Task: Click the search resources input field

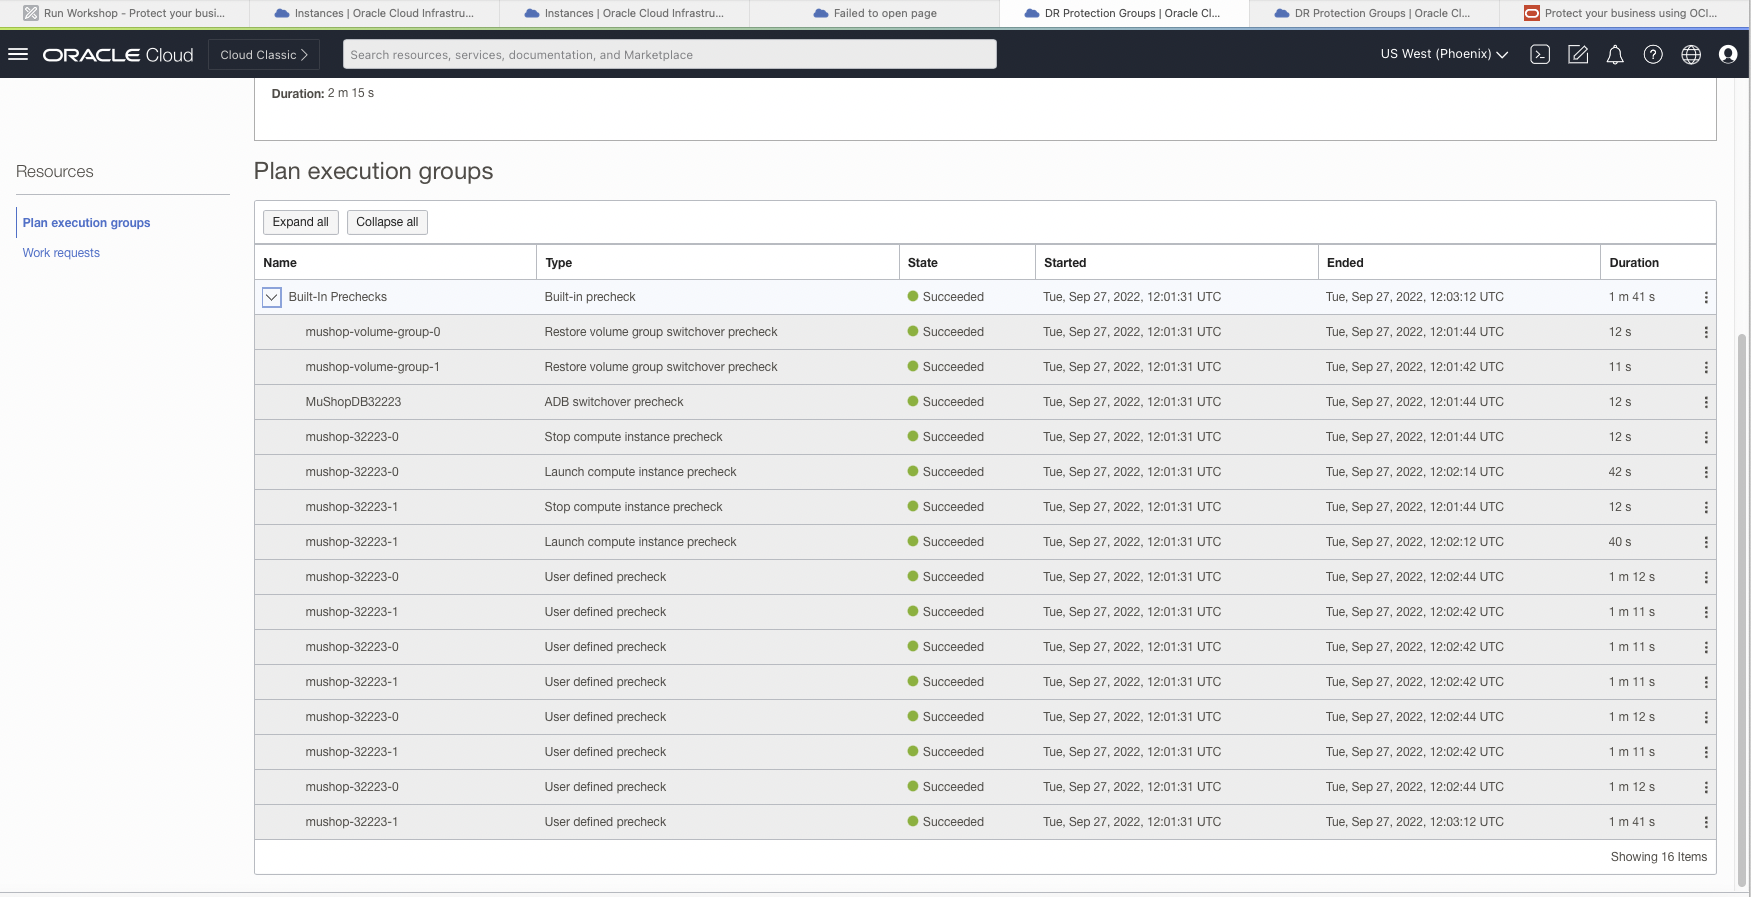Action: 669,54
